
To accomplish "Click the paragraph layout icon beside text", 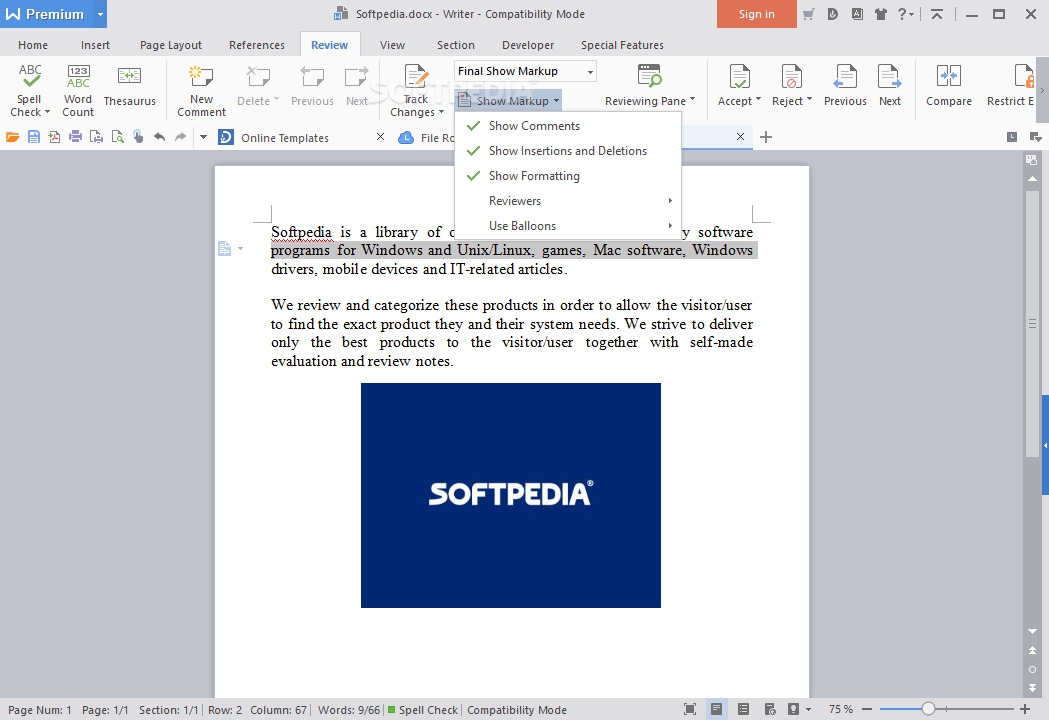I will pyautogui.click(x=225, y=249).
